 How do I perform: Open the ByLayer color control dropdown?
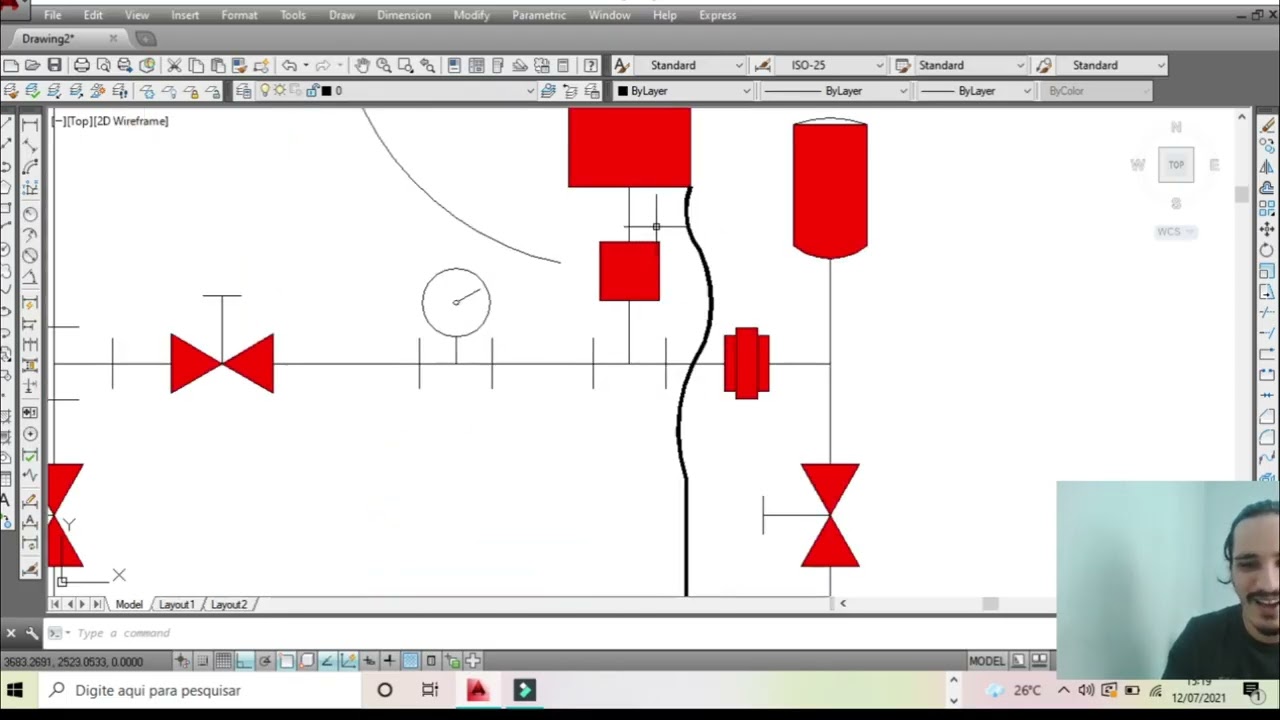tap(745, 91)
